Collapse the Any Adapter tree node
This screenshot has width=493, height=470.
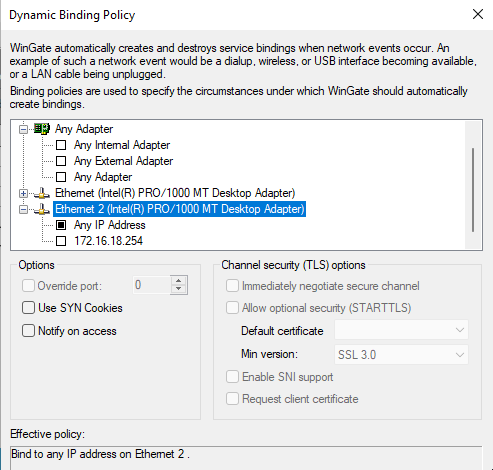click(23, 129)
